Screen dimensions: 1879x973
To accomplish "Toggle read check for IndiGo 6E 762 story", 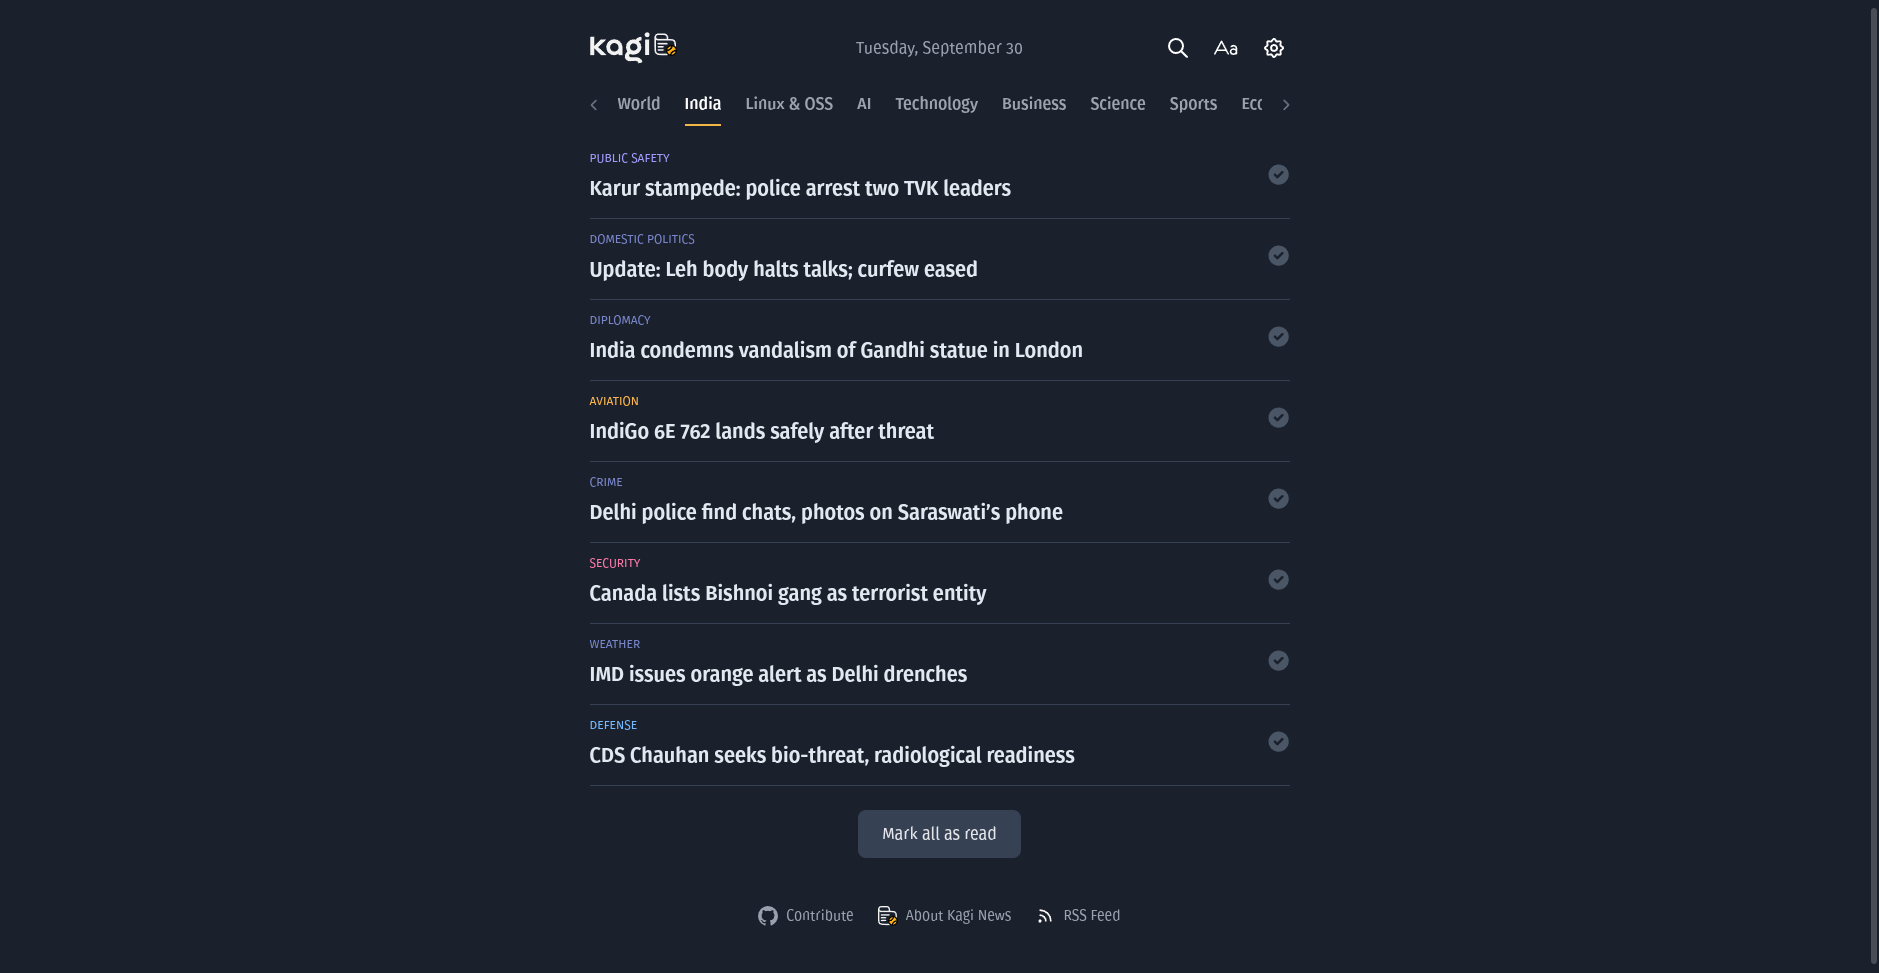I will click(x=1278, y=418).
